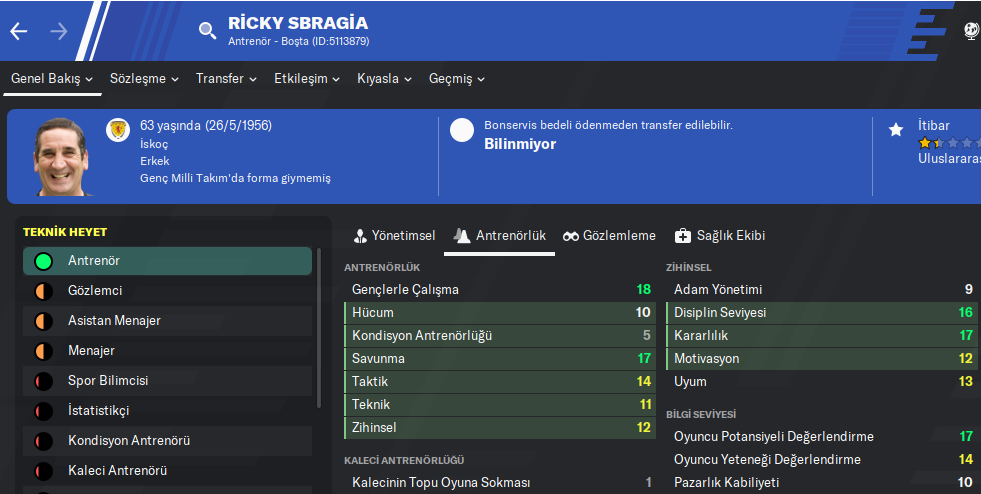Image resolution: width=981 pixels, height=494 pixels.
Task: Expand the Genel Bakış dropdown
Action: tap(52, 78)
